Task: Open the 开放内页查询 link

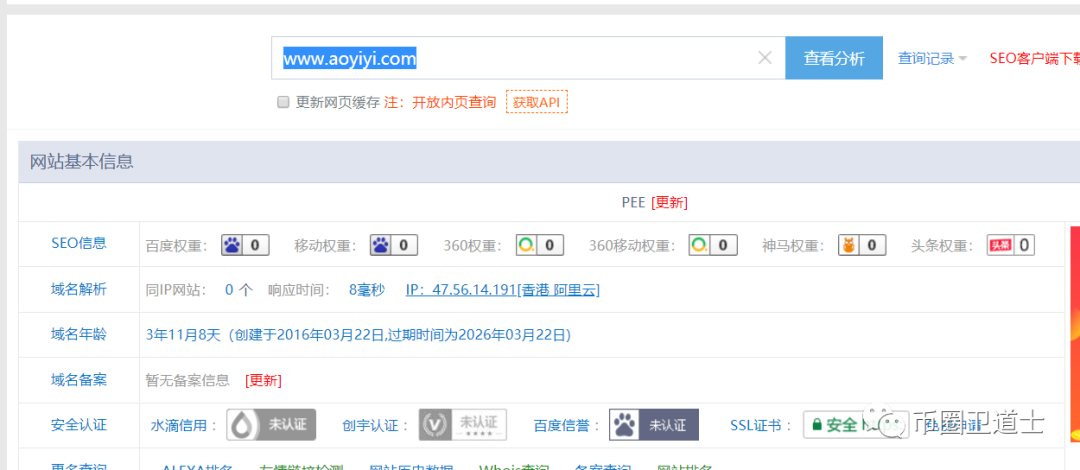Action: (454, 102)
